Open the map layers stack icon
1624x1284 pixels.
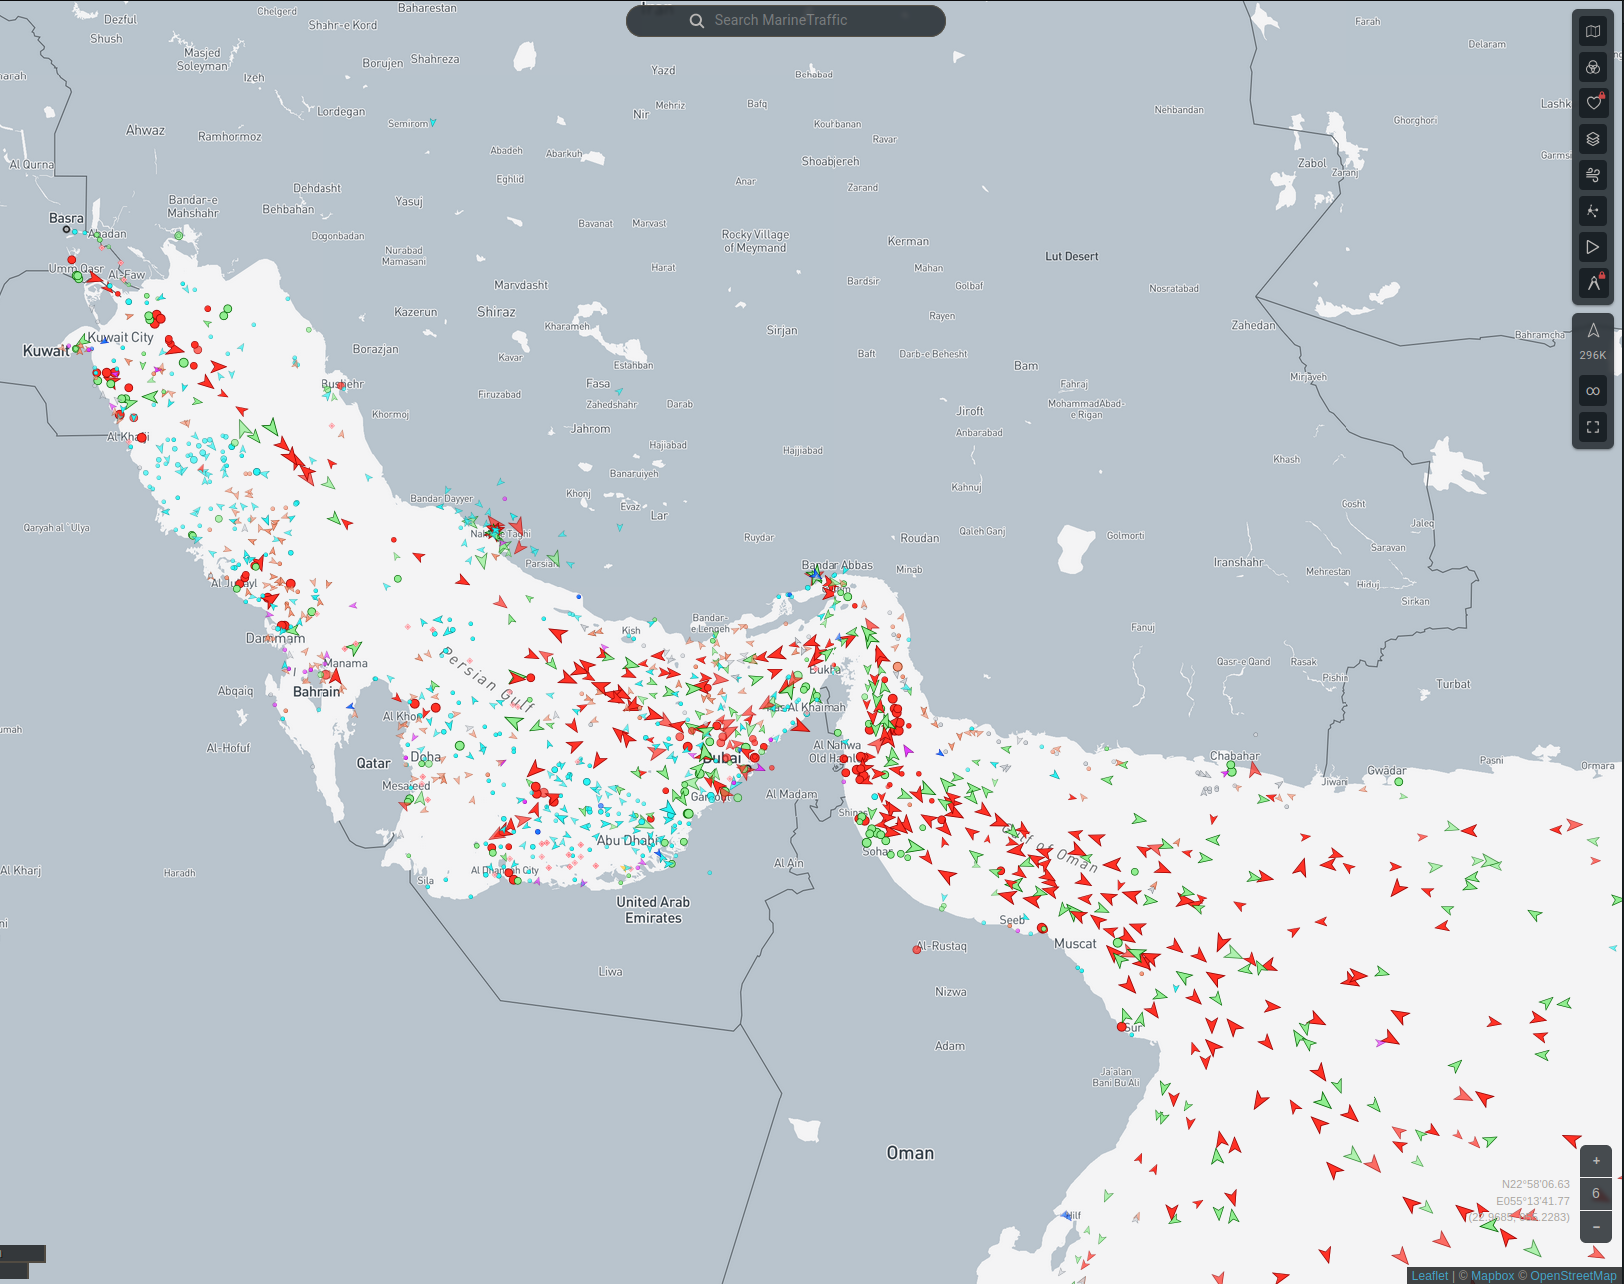coord(1593,139)
